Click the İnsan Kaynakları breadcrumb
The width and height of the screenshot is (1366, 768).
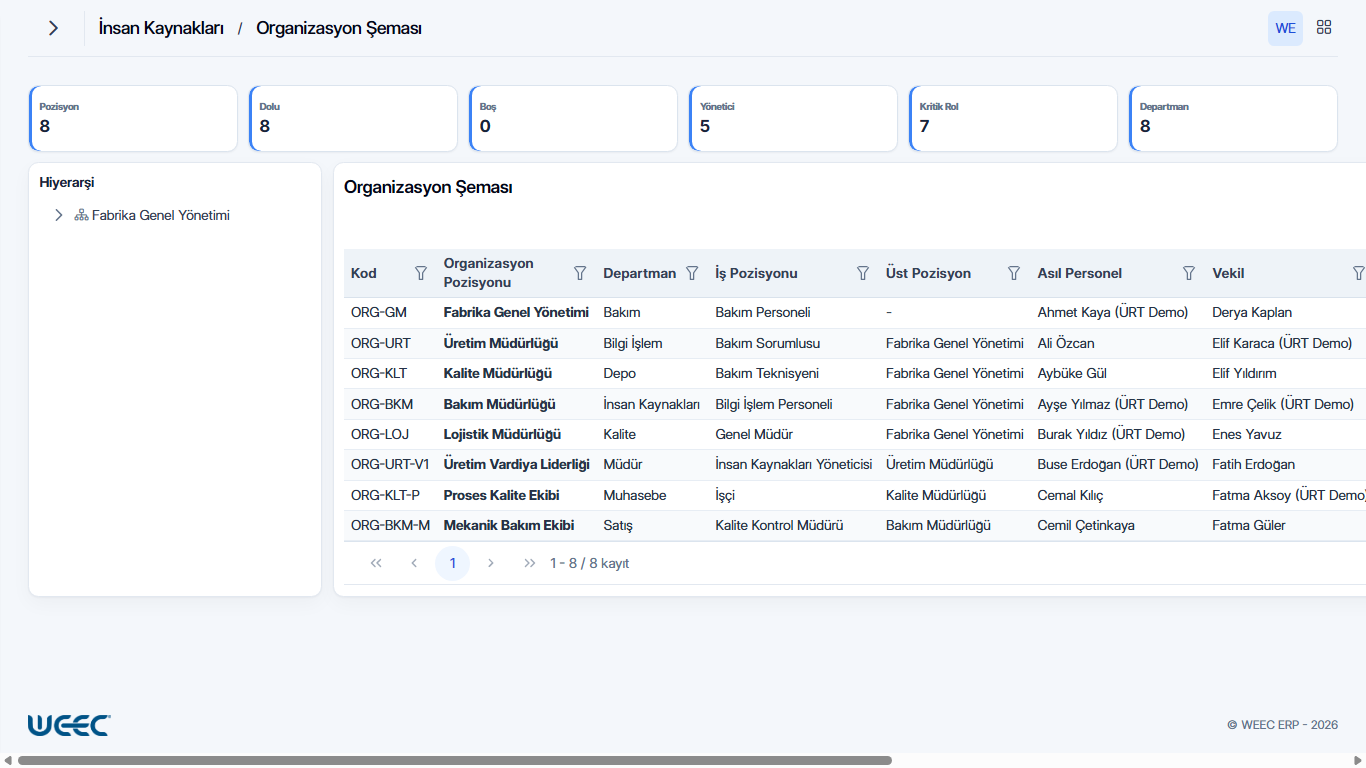(x=161, y=28)
